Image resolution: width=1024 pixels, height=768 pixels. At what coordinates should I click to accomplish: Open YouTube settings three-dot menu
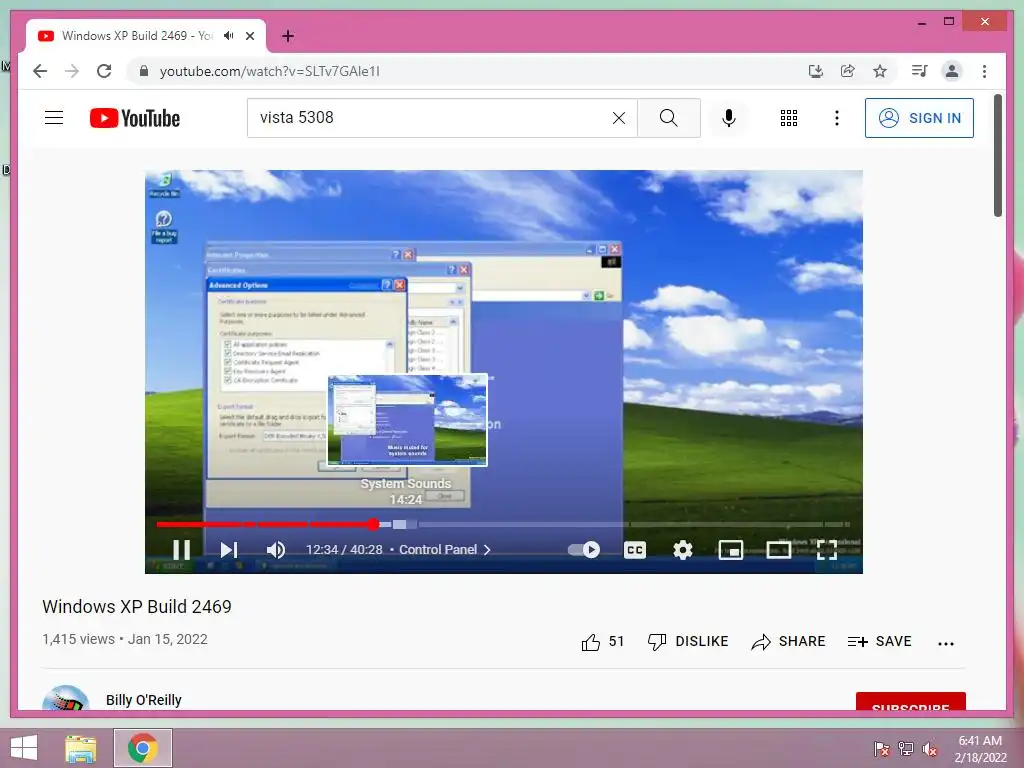tap(837, 118)
